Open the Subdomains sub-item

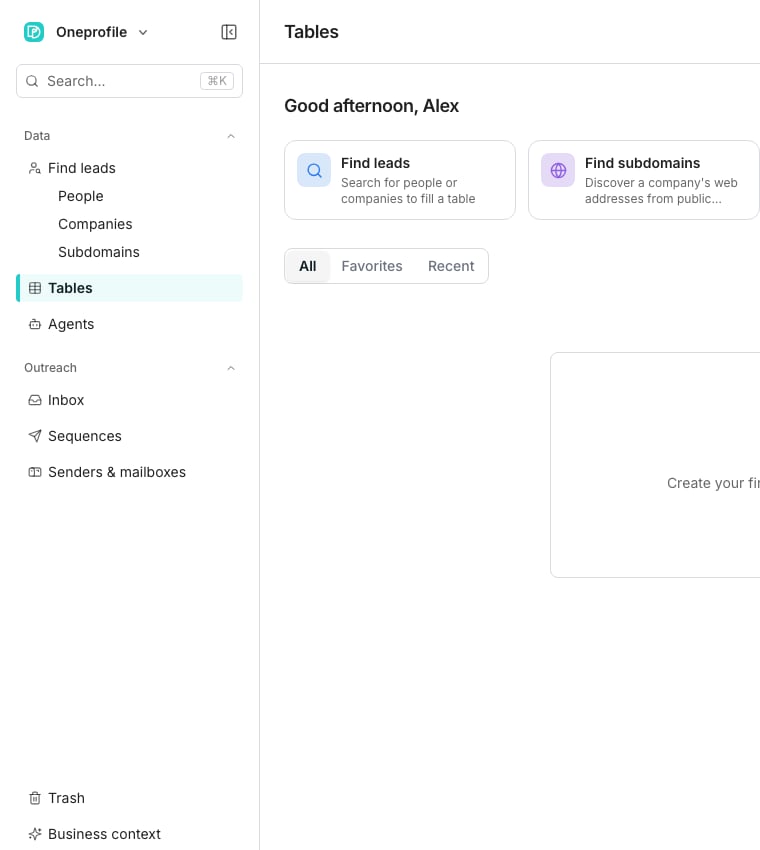99,252
